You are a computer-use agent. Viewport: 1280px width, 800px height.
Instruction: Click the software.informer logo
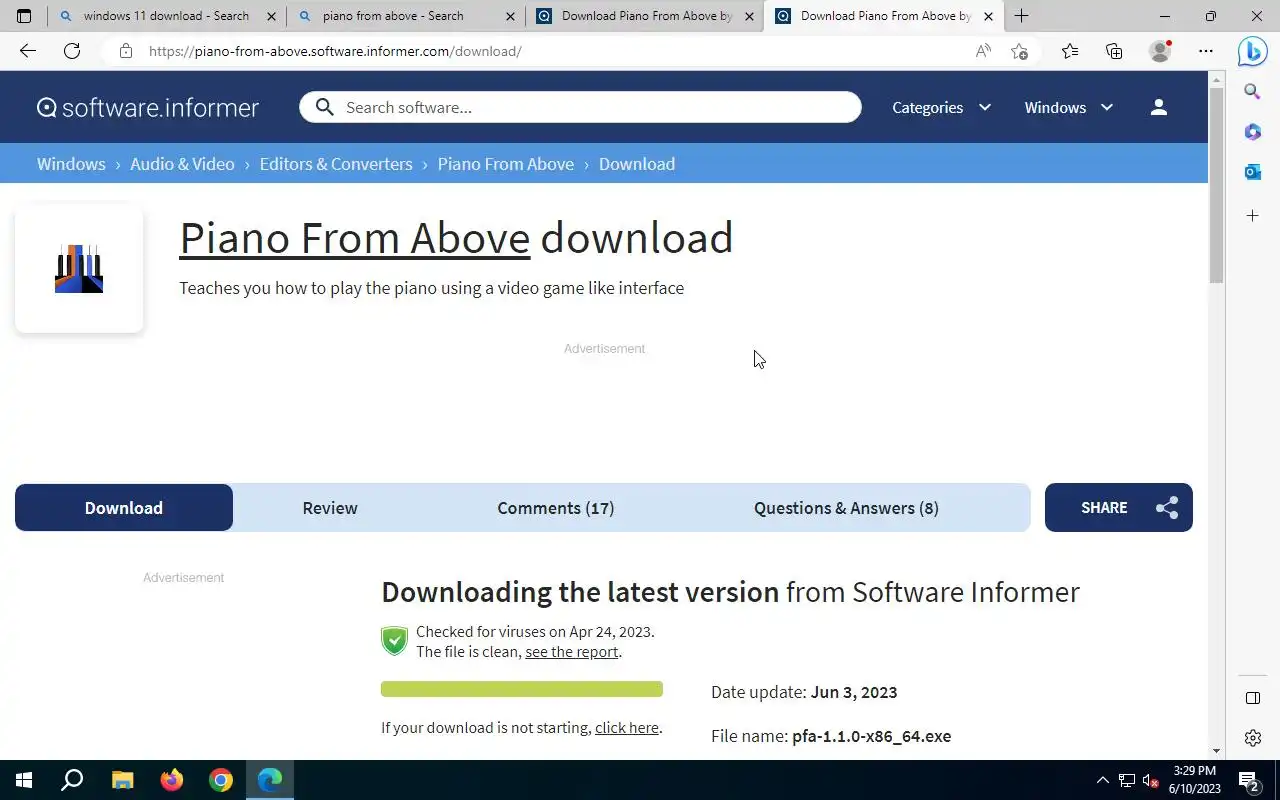point(148,107)
